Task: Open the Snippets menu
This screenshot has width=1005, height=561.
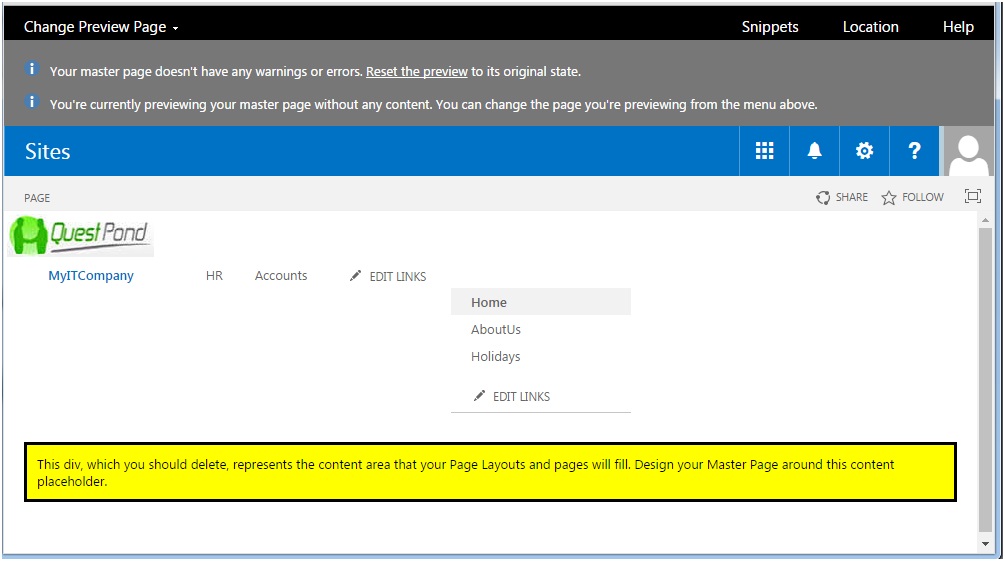Action: pyautogui.click(x=770, y=27)
